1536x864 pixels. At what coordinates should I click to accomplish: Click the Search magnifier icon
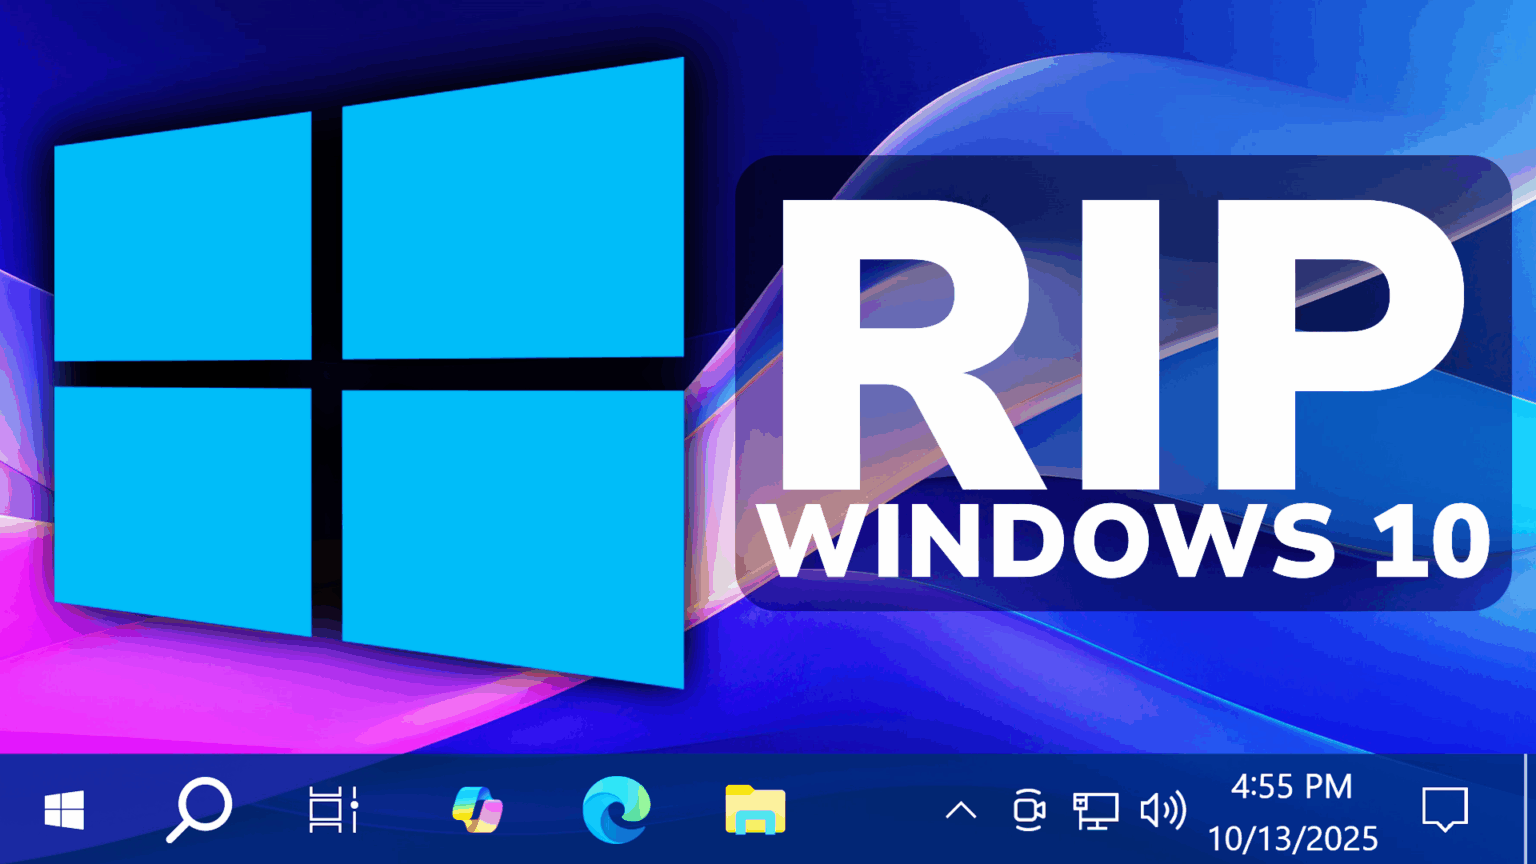click(199, 810)
